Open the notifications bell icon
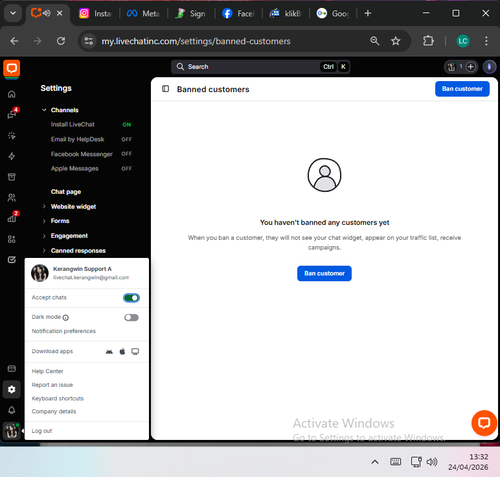 (x=12, y=410)
